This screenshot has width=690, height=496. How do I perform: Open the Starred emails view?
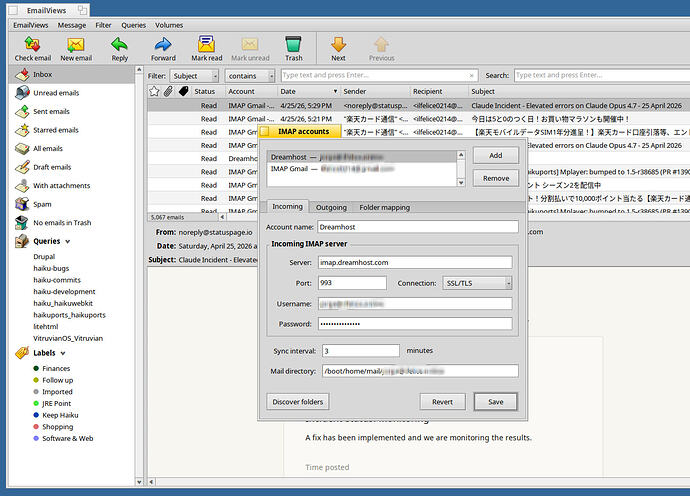click(x=71, y=130)
